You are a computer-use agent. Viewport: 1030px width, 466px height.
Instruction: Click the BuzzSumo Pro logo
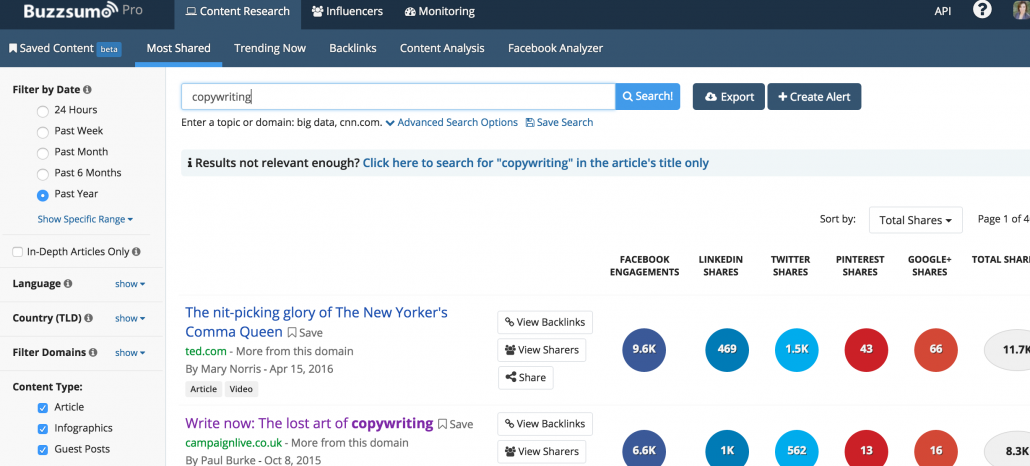tap(80, 12)
